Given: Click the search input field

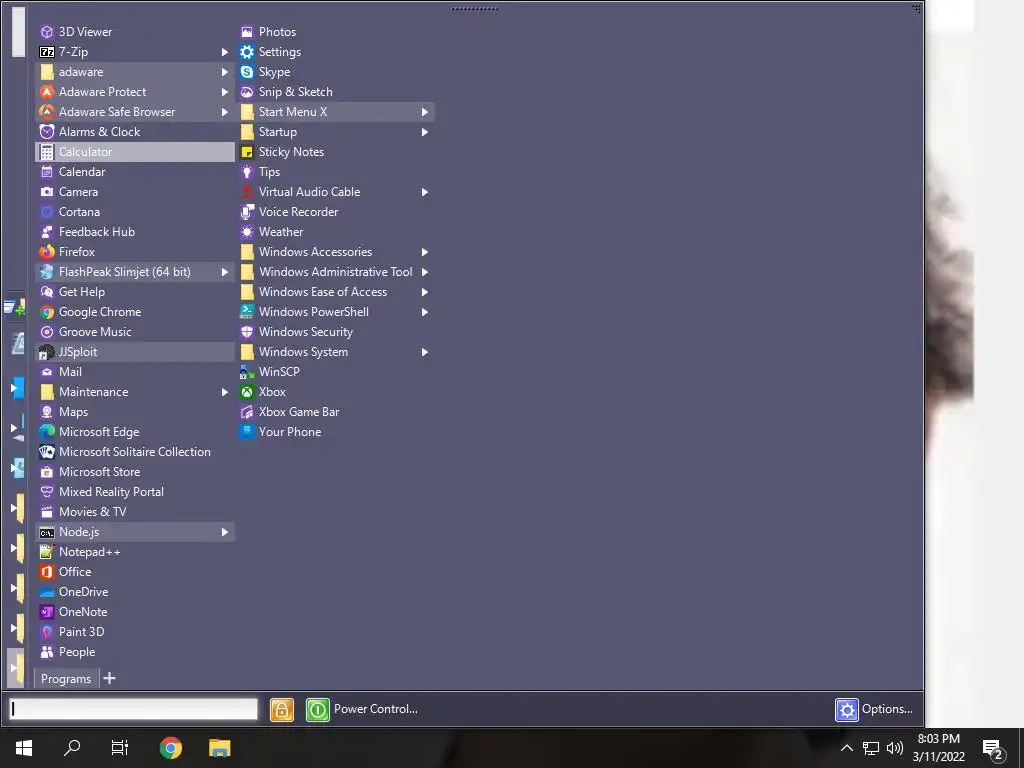Looking at the screenshot, I should coord(133,709).
